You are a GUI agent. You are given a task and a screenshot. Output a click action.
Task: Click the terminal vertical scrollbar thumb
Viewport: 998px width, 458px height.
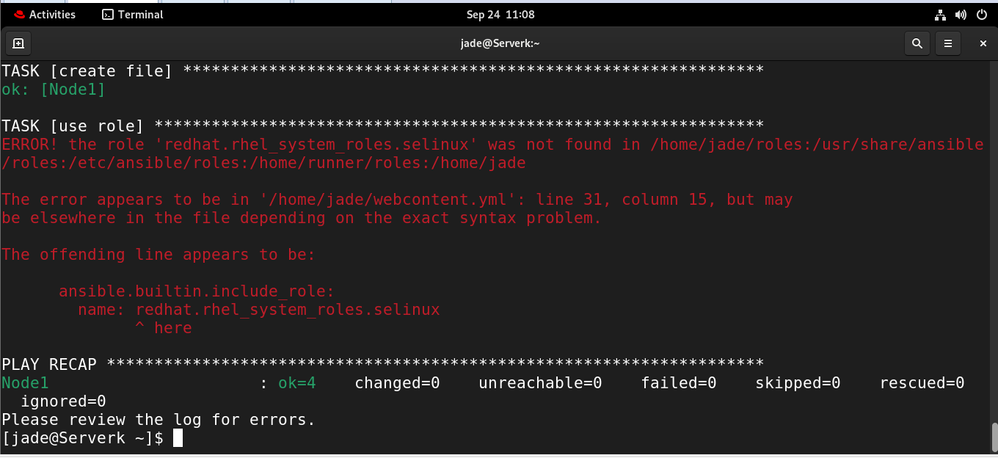tap(992, 436)
